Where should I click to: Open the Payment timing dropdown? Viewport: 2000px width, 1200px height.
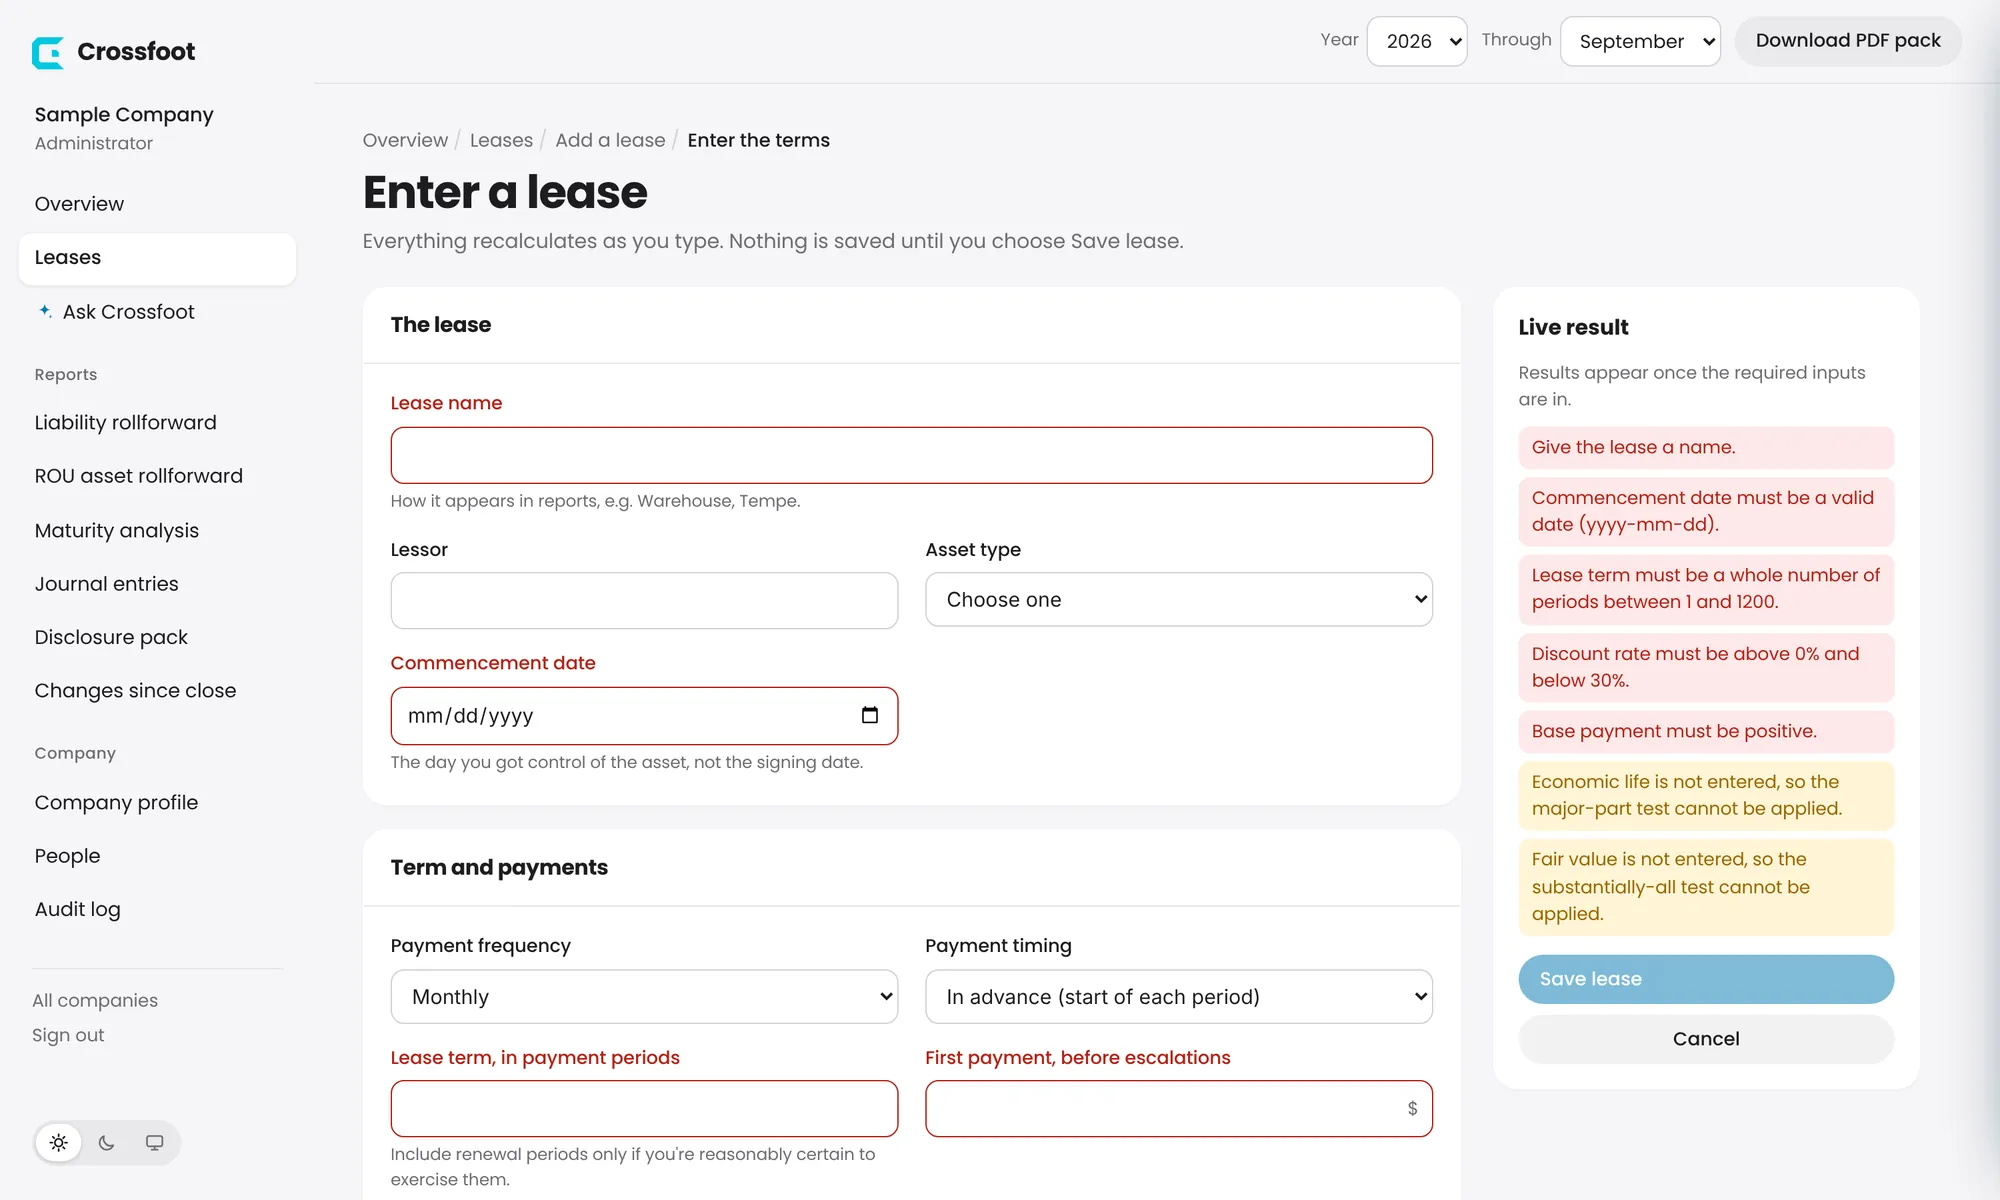[1178, 996]
